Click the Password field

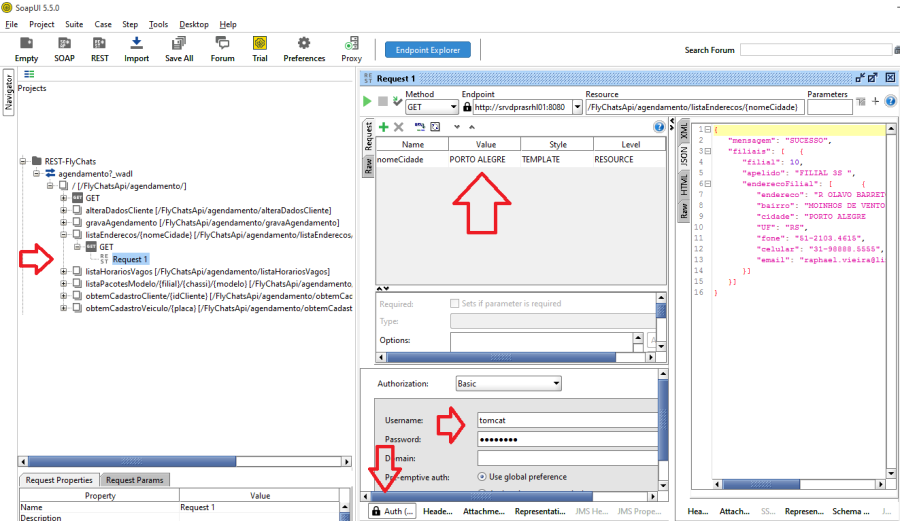(568, 439)
